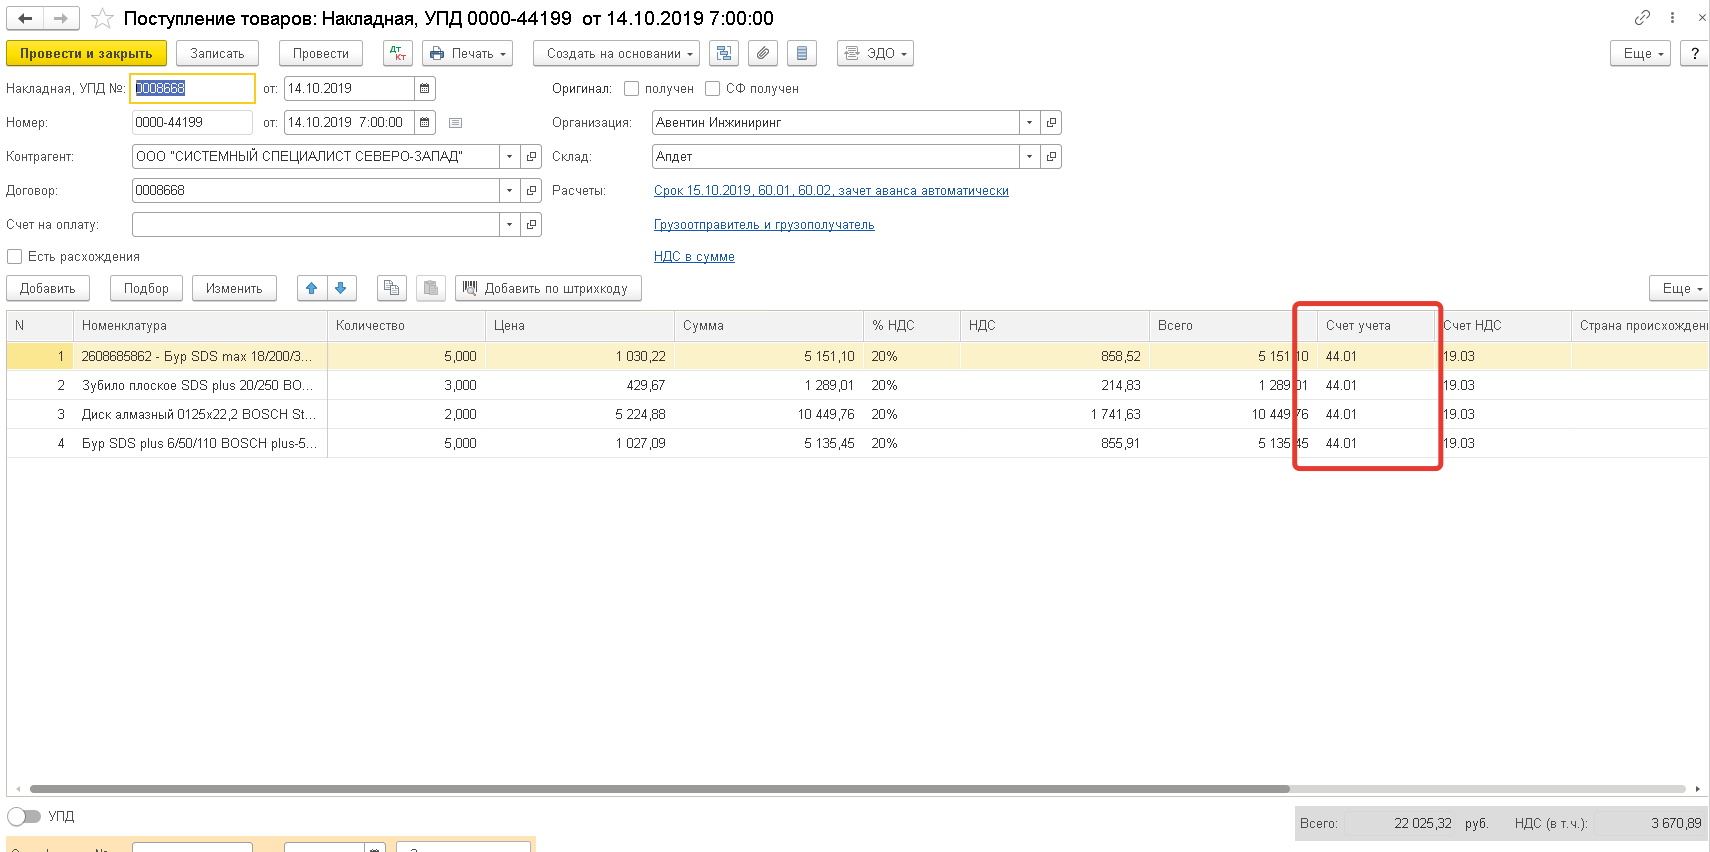
Task: Toggle the УПД switch
Action: [24, 816]
